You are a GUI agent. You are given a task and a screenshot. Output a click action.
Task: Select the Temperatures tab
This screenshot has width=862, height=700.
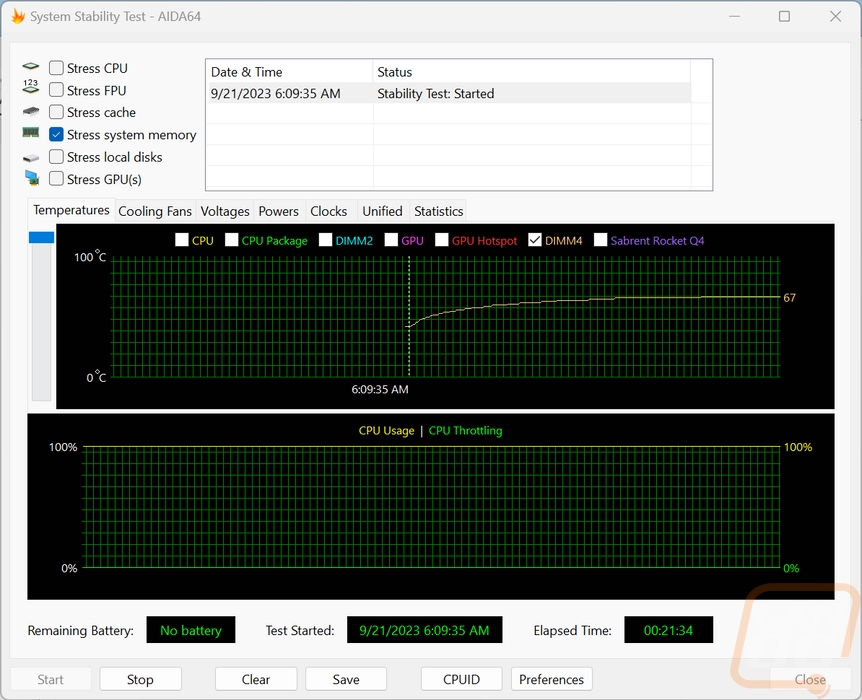[x=71, y=210]
